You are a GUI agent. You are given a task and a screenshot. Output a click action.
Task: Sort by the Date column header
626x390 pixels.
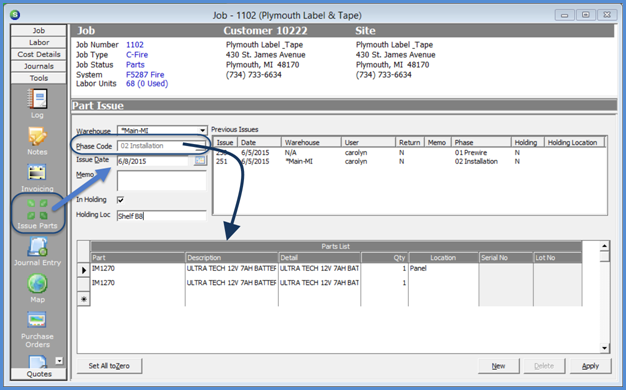259,142
